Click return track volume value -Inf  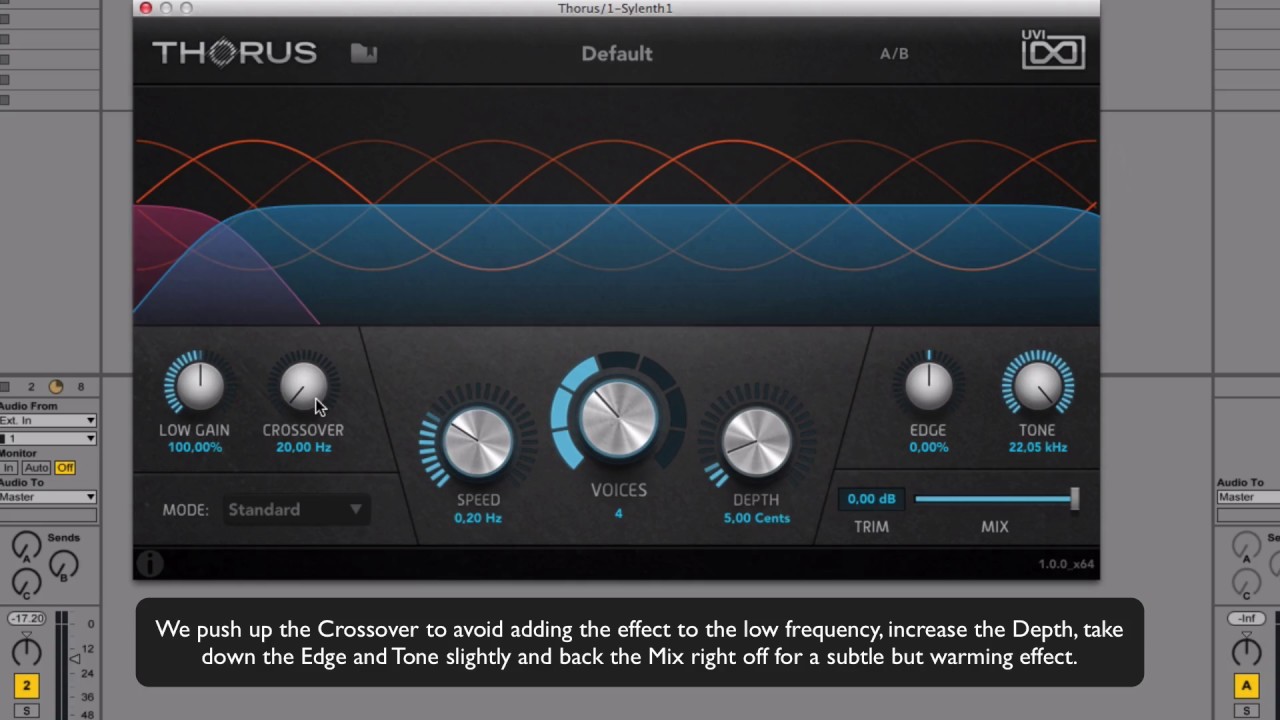1246,619
